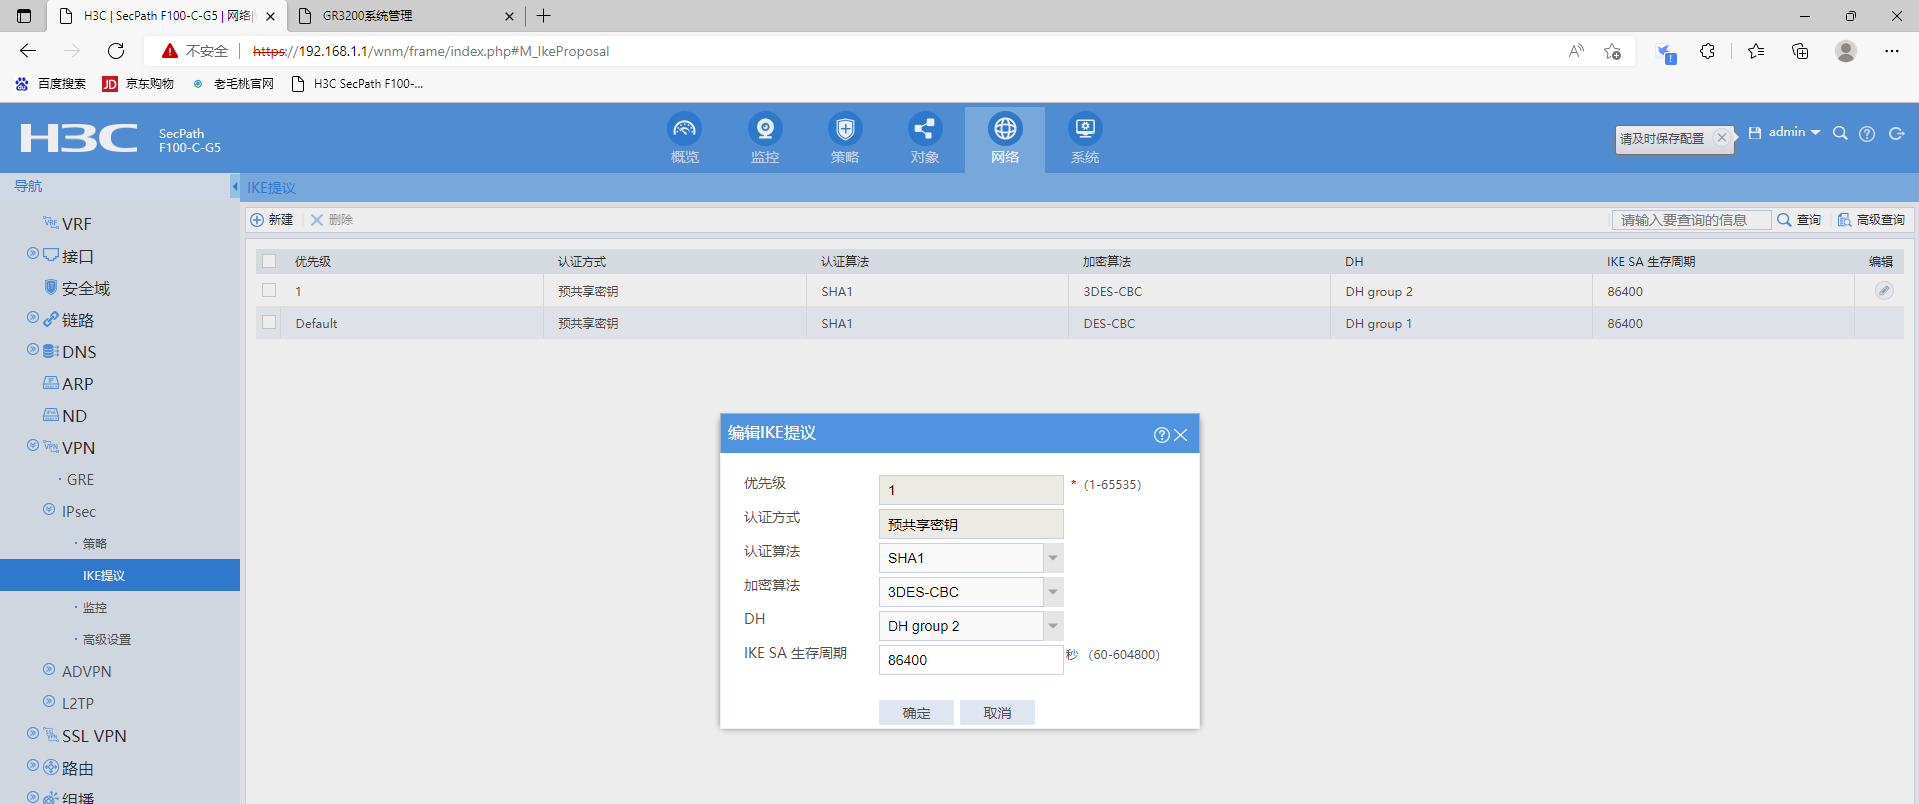Viewport: 1919px width, 804px height.
Task: Click the IKE SA 生存周期 input field
Action: pos(969,660)
